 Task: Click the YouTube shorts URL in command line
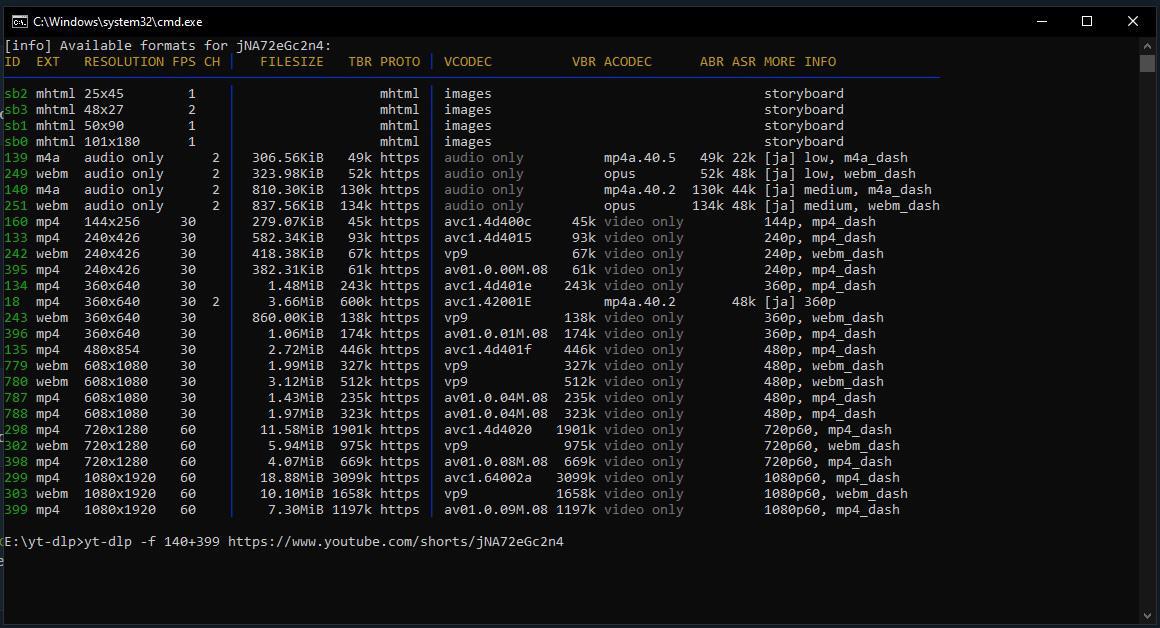tap(396, 541)
